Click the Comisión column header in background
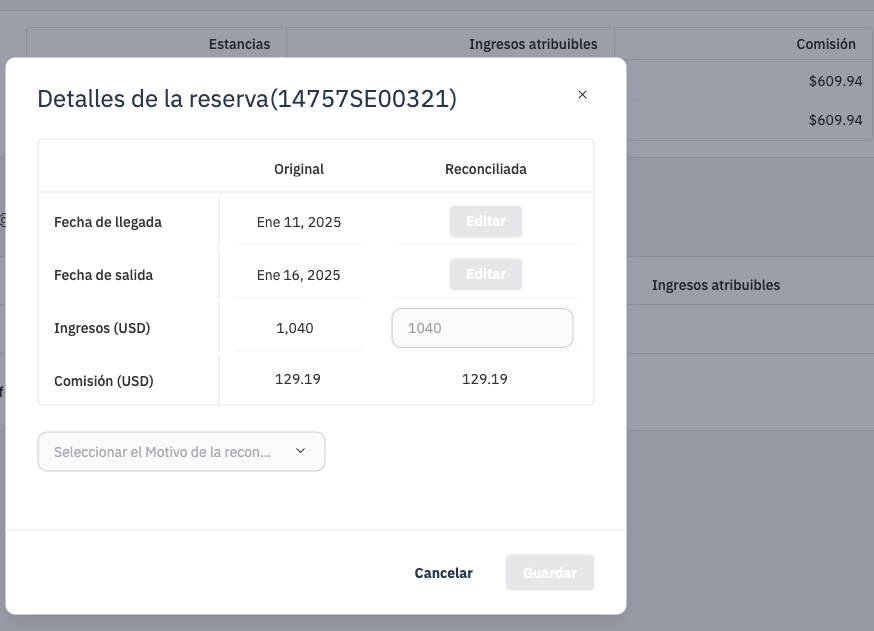The height and width of the screenshot is (631, 874). [x=826, y=44]
